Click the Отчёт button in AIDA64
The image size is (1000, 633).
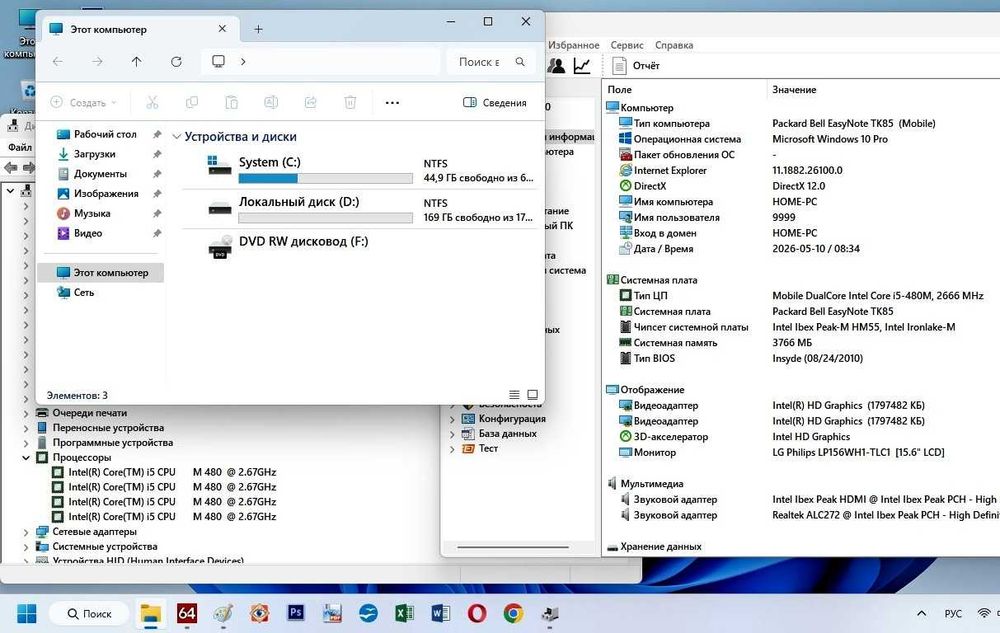coord(636,66)
